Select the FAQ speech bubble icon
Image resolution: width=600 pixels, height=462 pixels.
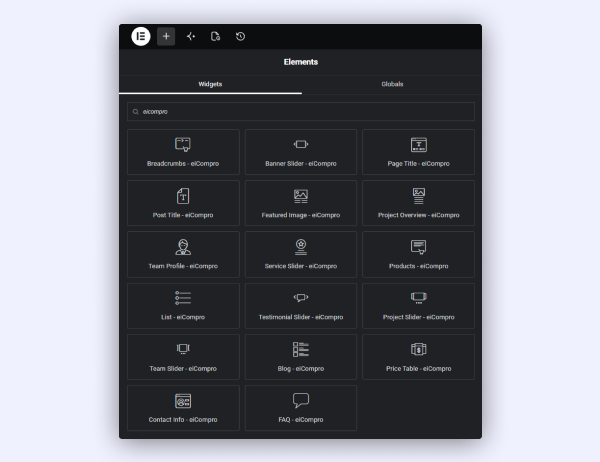[301, 400]
